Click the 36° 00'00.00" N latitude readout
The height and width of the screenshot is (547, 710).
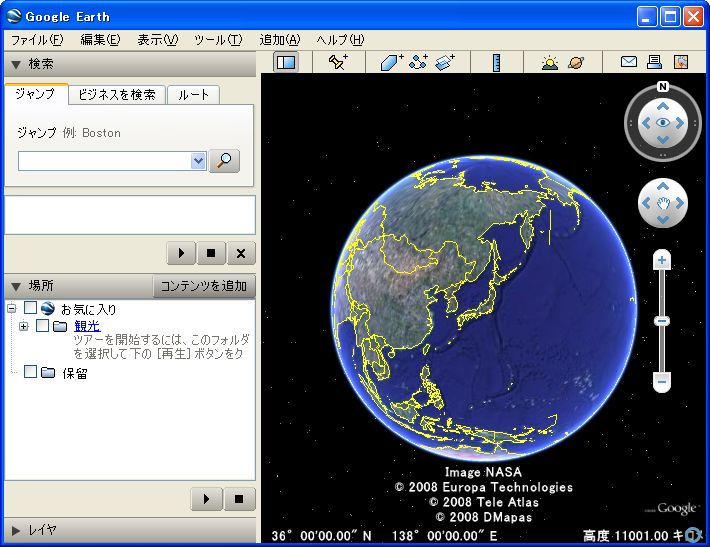click(321, 536)
